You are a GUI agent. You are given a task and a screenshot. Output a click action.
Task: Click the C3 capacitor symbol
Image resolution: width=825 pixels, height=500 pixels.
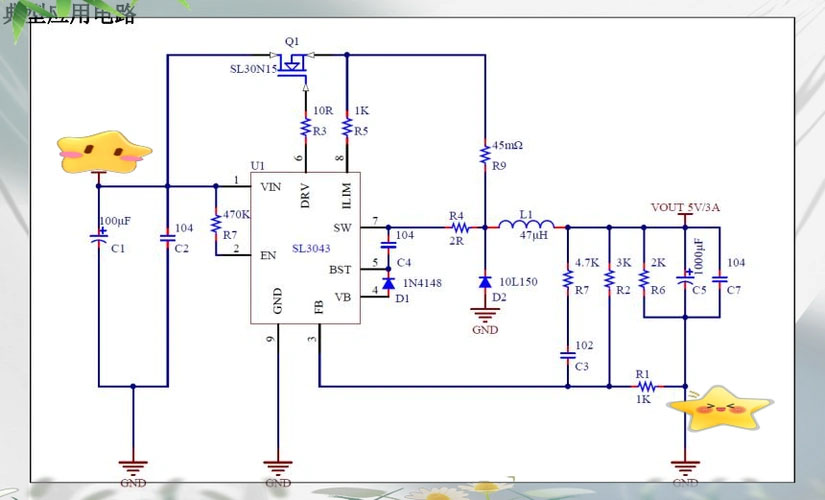click(x=568, y=356)
